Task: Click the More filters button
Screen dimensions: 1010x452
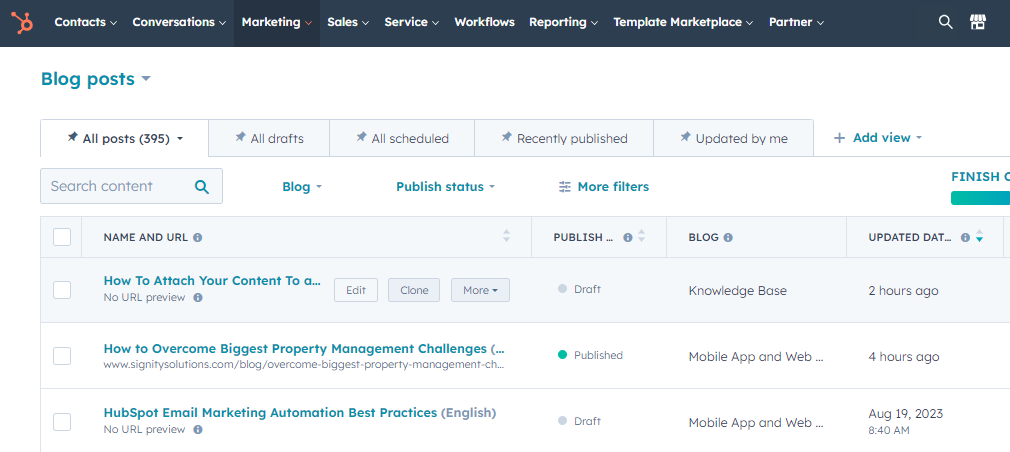Action: point(604,187)
